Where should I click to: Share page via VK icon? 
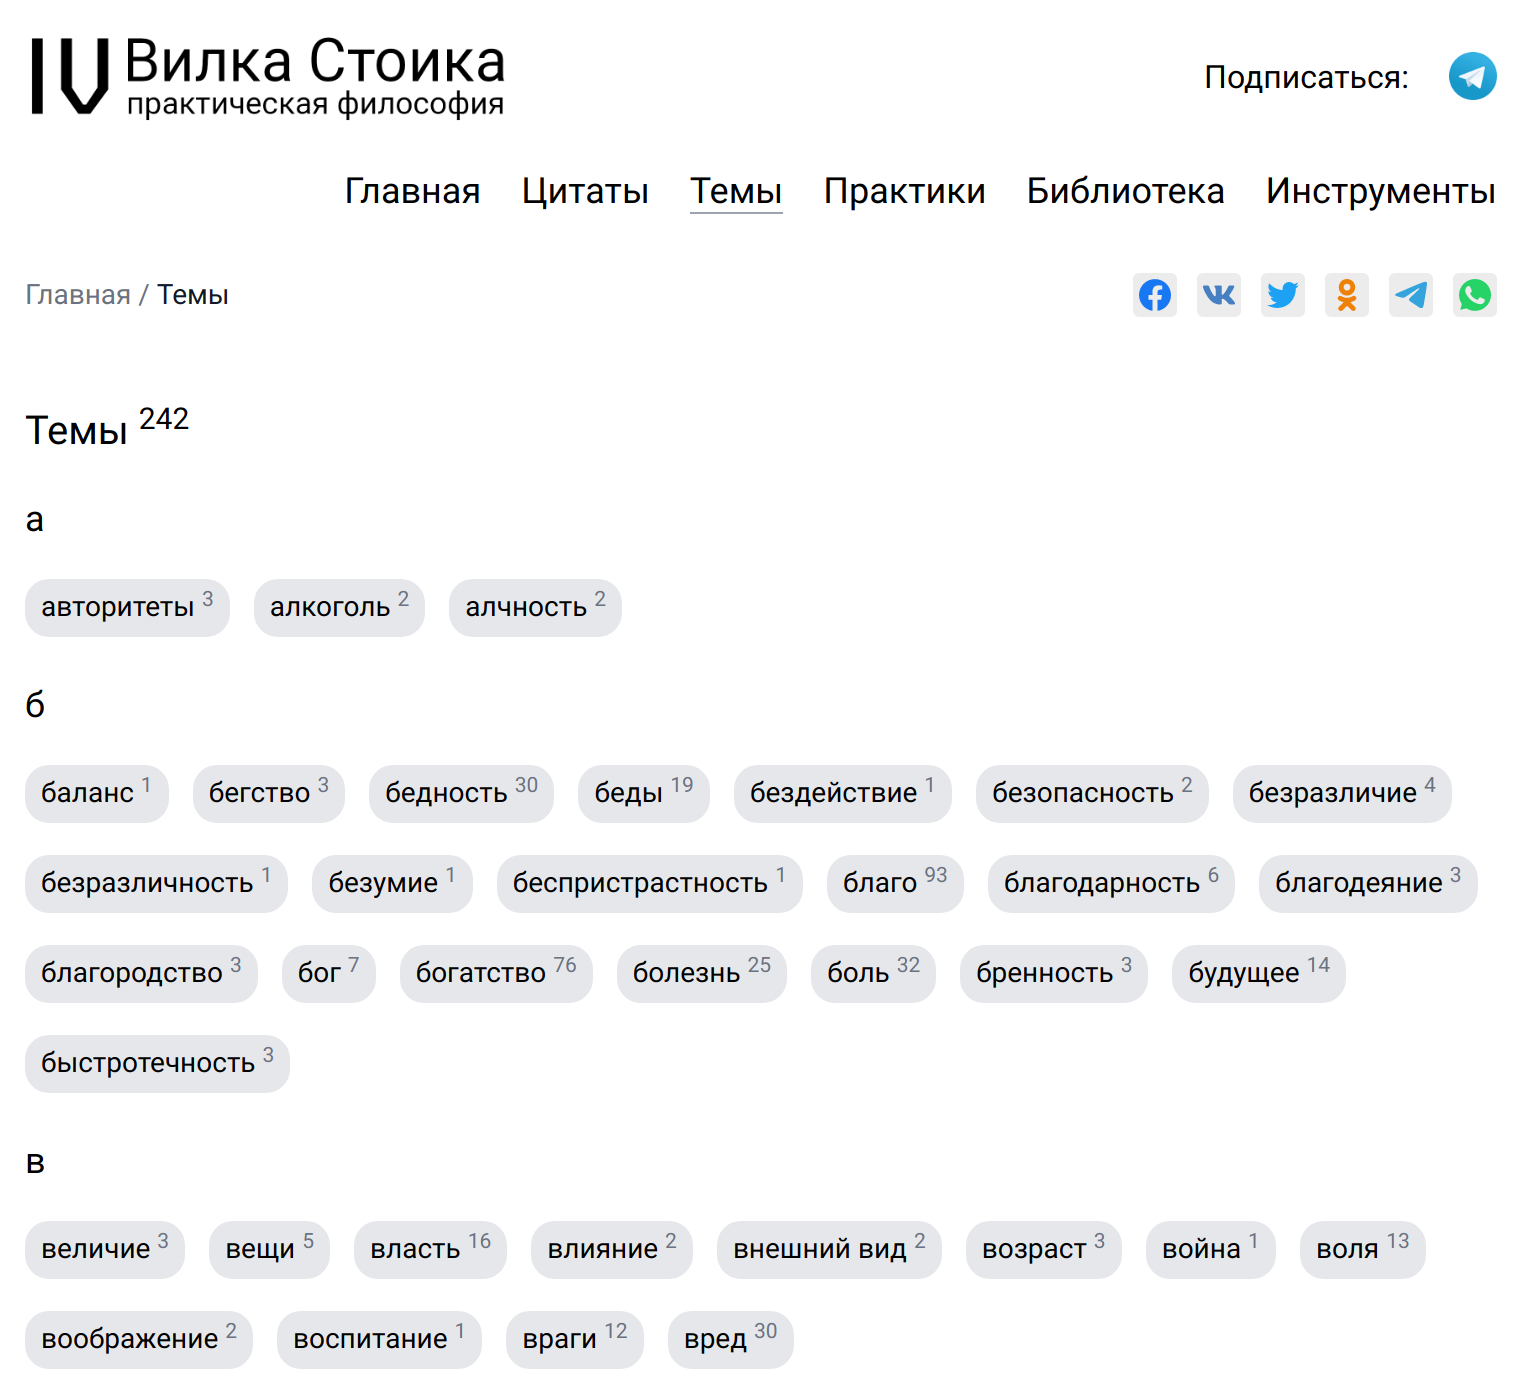pos(1218,295)
